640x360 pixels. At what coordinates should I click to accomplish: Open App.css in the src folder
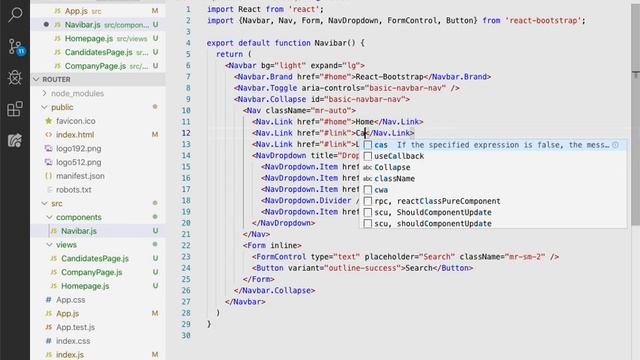coord(98,300)
